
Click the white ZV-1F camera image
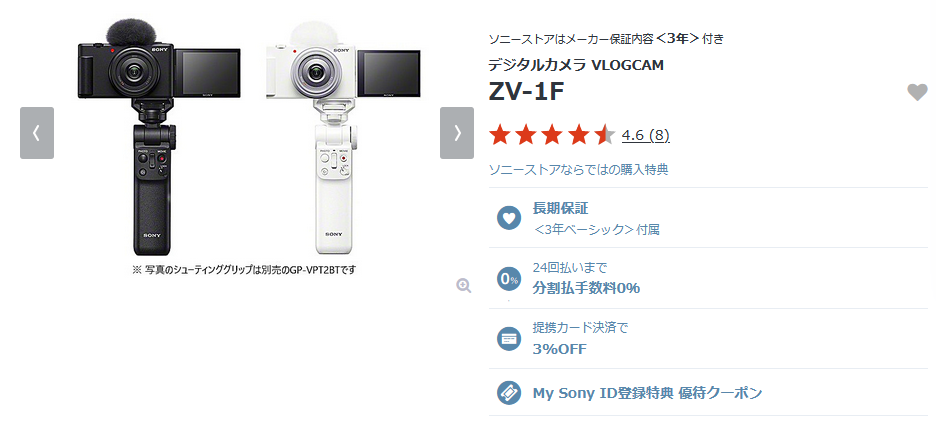click(x=345, y=138)
